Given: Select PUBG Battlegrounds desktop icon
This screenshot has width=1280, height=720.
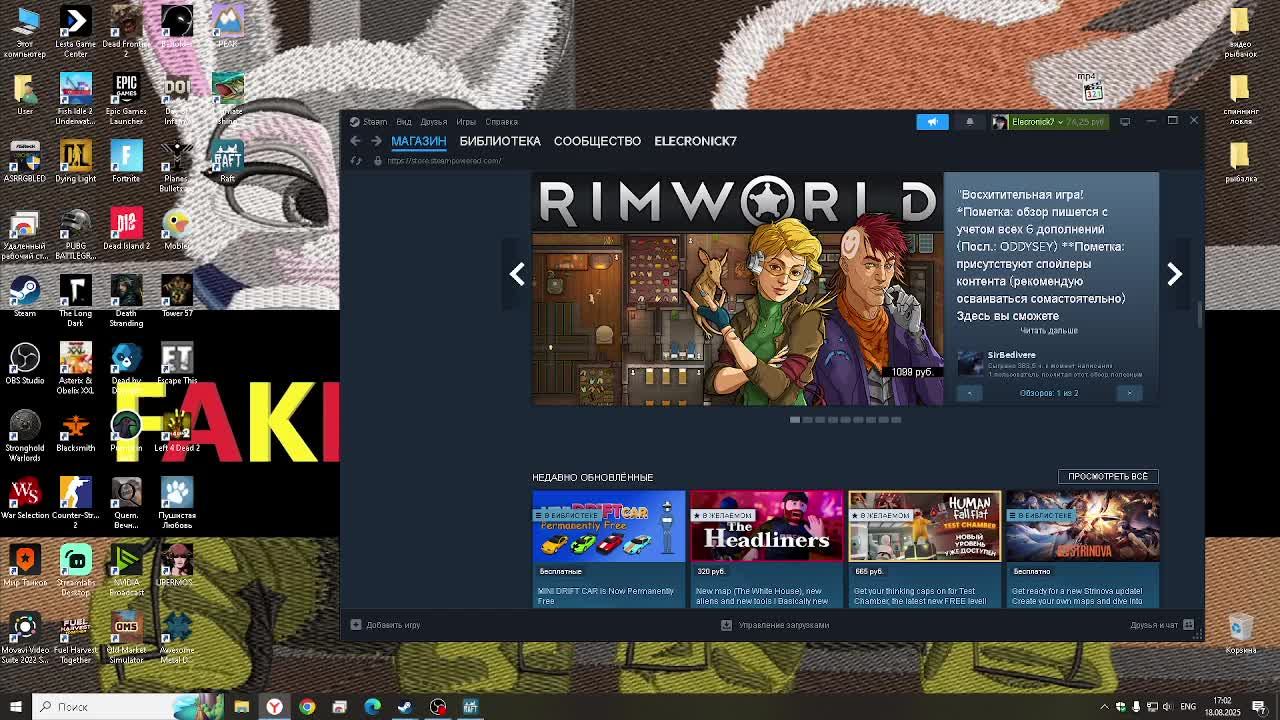Looking at the screenshot, I should click(x=76, y=234).
